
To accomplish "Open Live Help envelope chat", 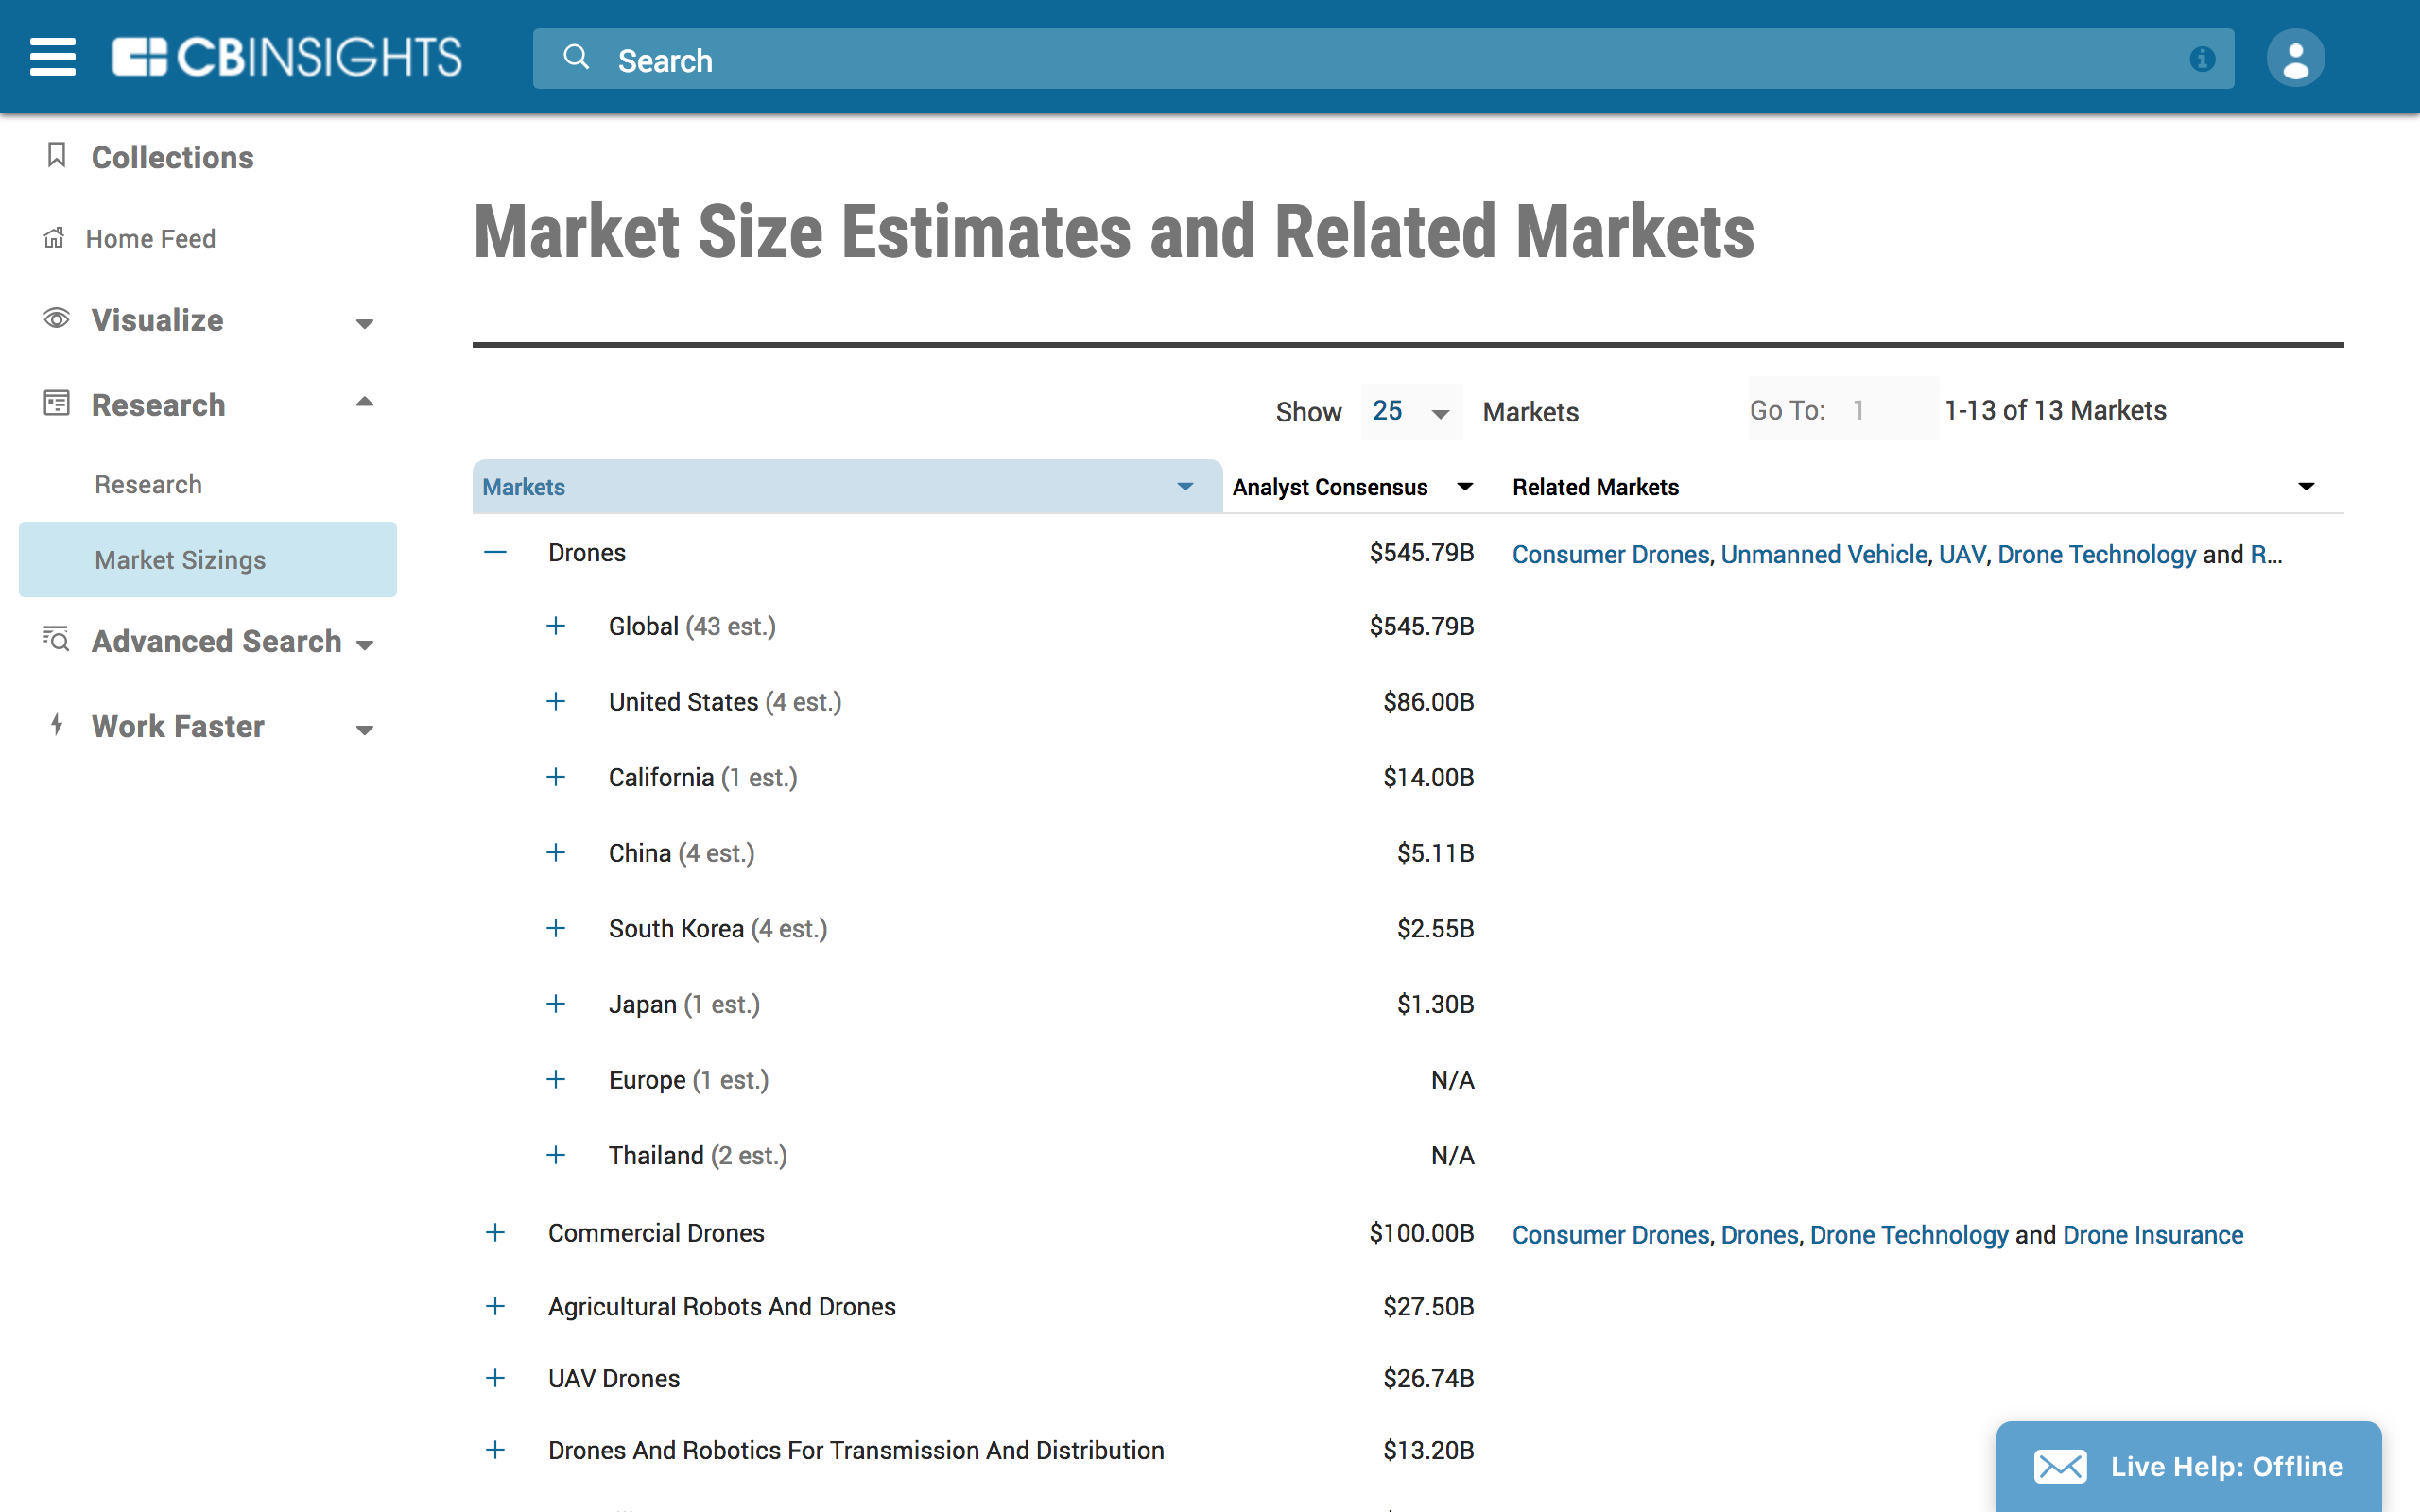I will tap(2060, 1466).
